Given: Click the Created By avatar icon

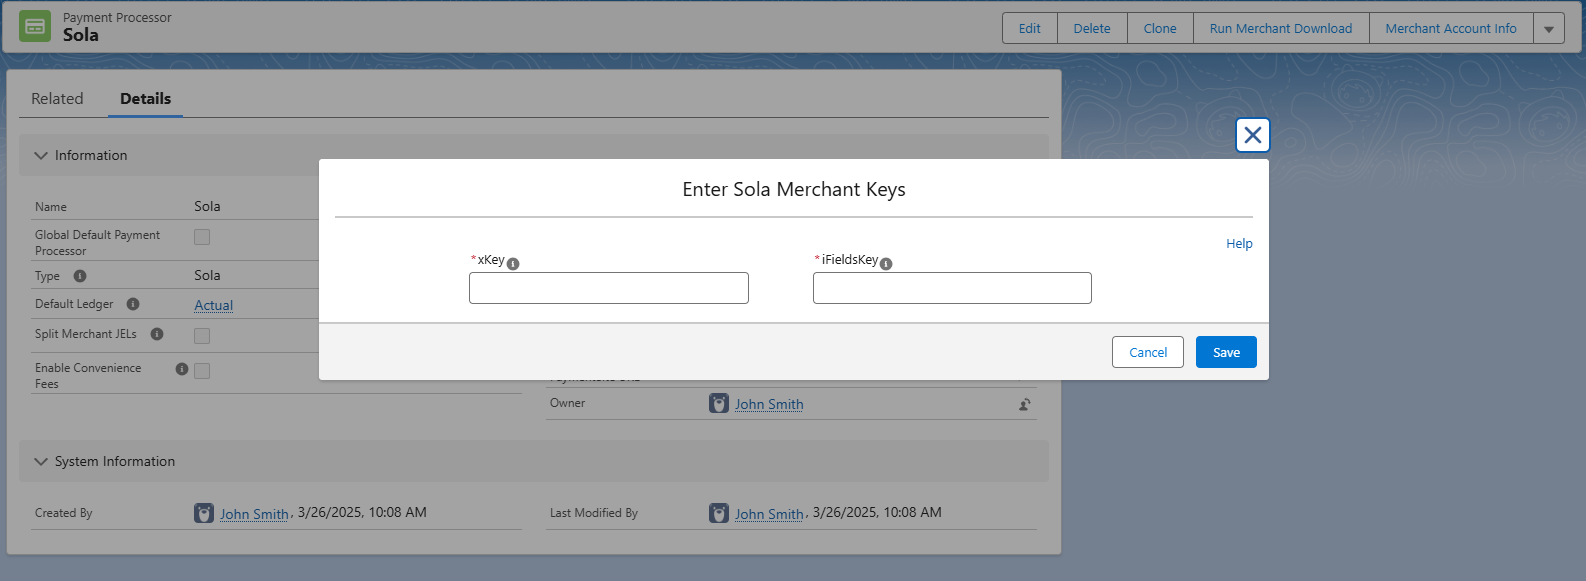Looking at the screenshot, I should pyautogui.click(x=204, y=513).
